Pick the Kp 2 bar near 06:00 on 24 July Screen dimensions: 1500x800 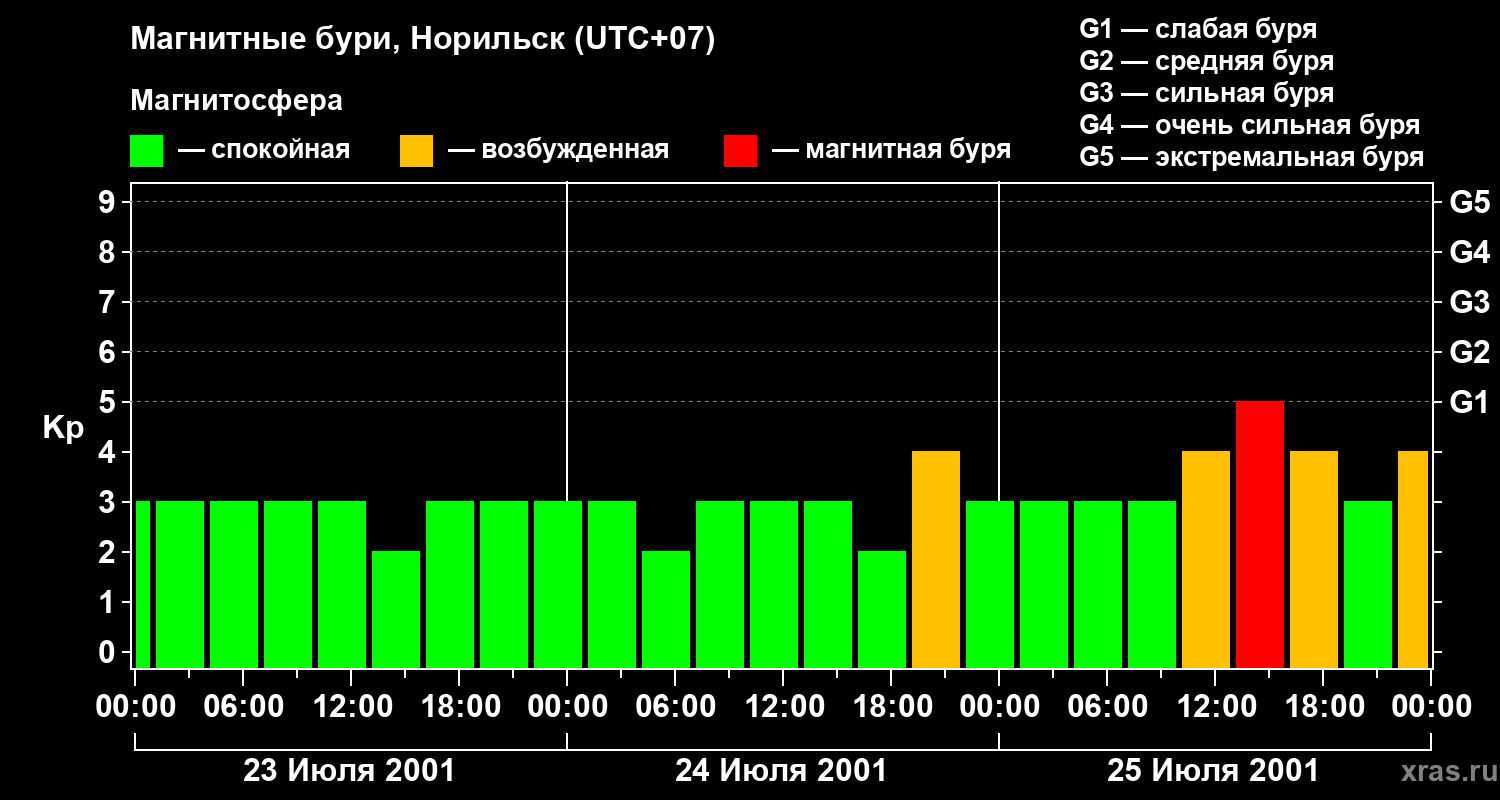pos(666,609)
